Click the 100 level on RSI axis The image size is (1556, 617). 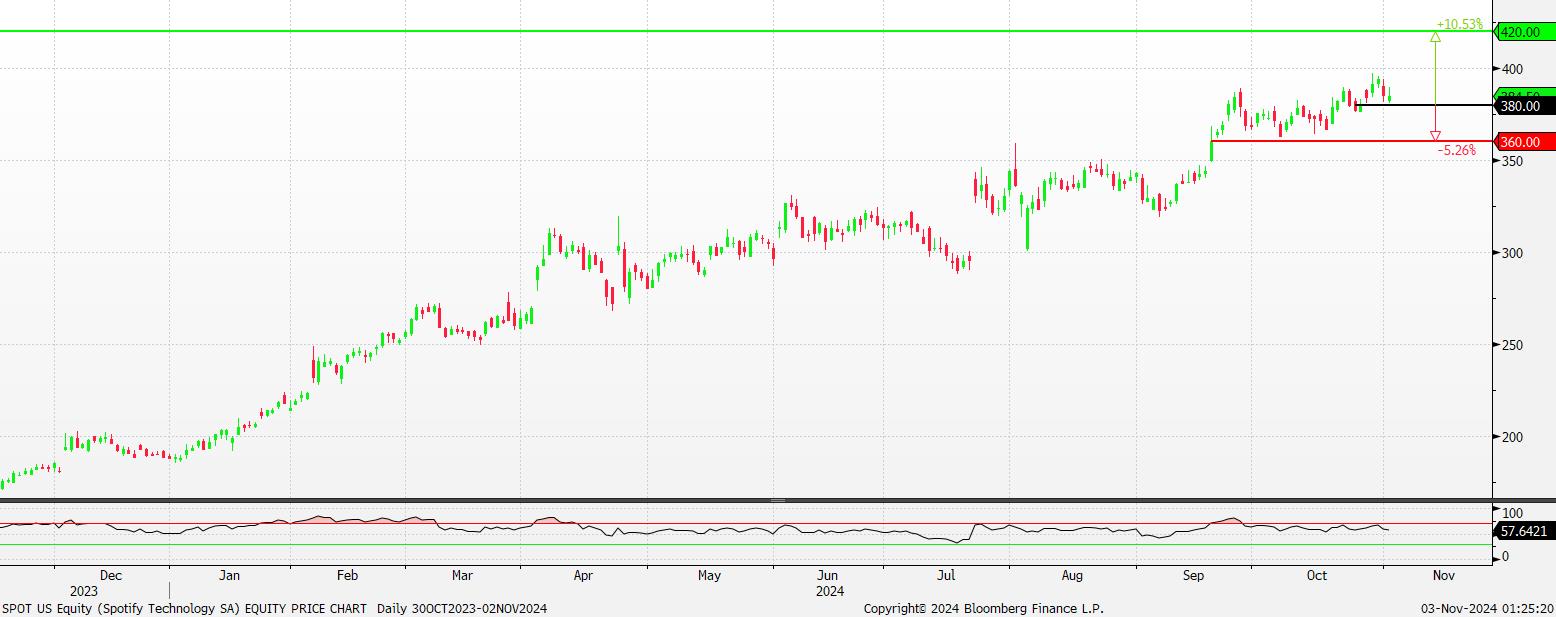(1512, 513)
